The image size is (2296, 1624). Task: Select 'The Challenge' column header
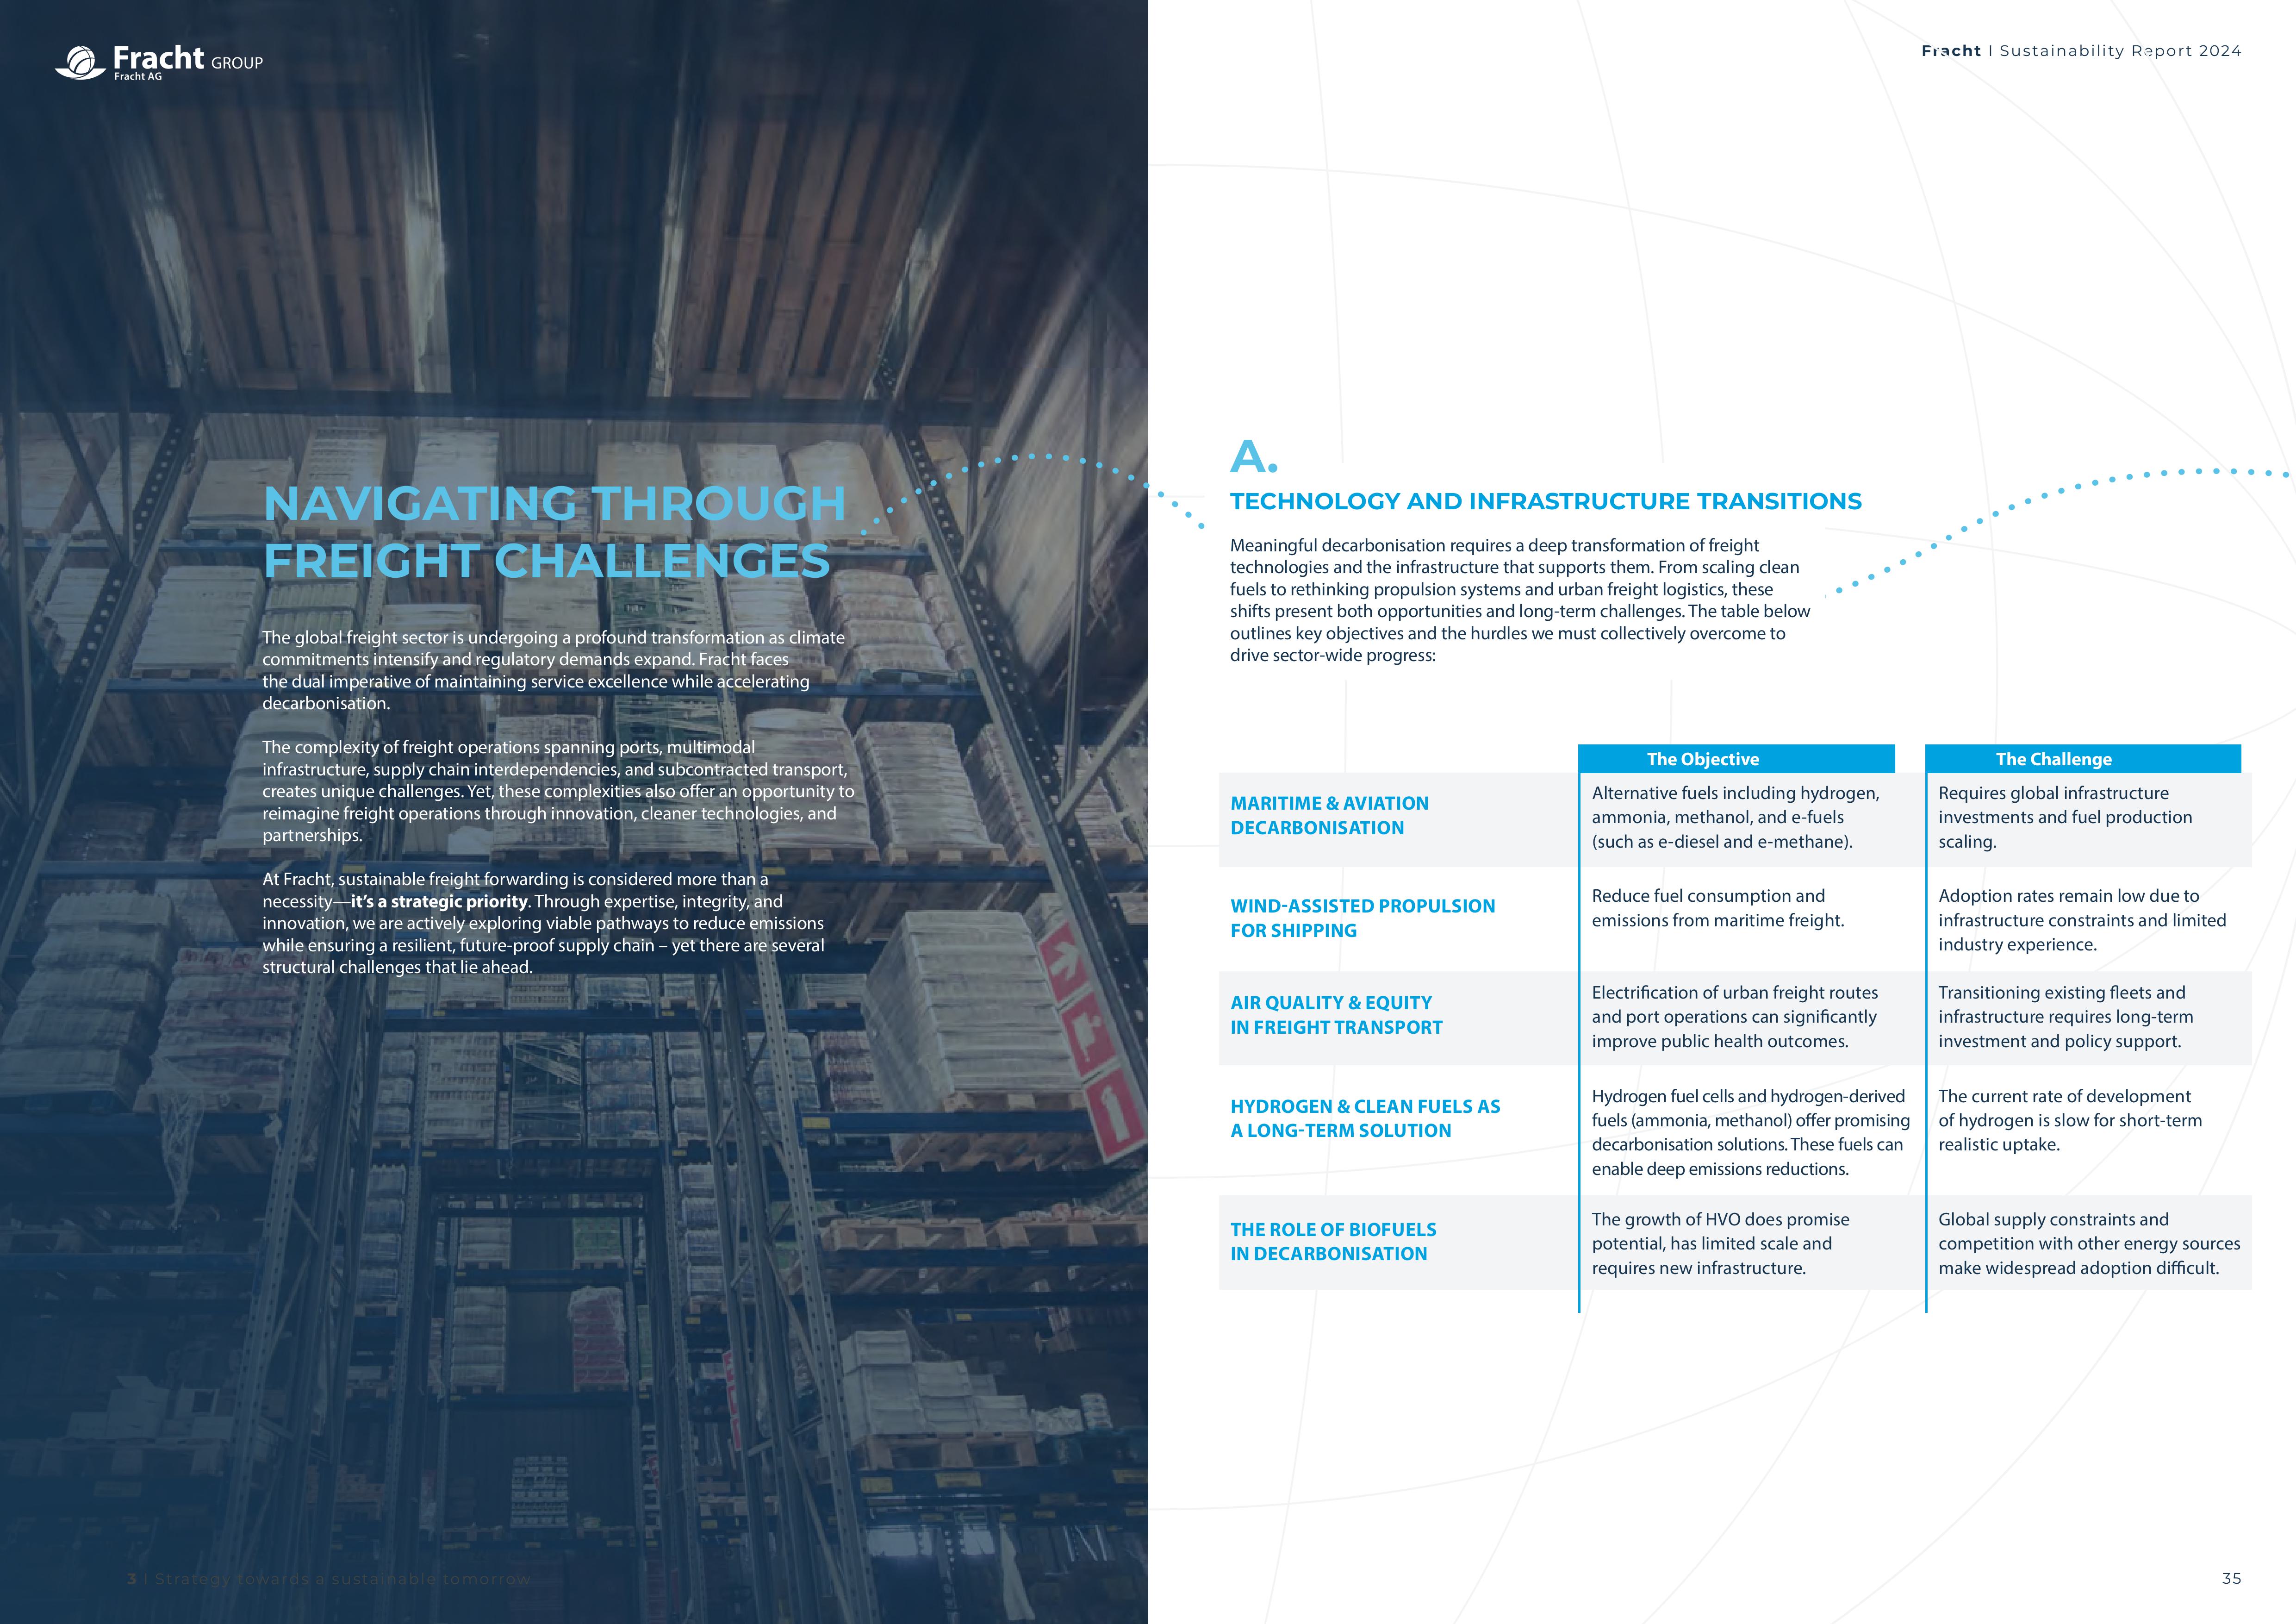pos(2053,759)
